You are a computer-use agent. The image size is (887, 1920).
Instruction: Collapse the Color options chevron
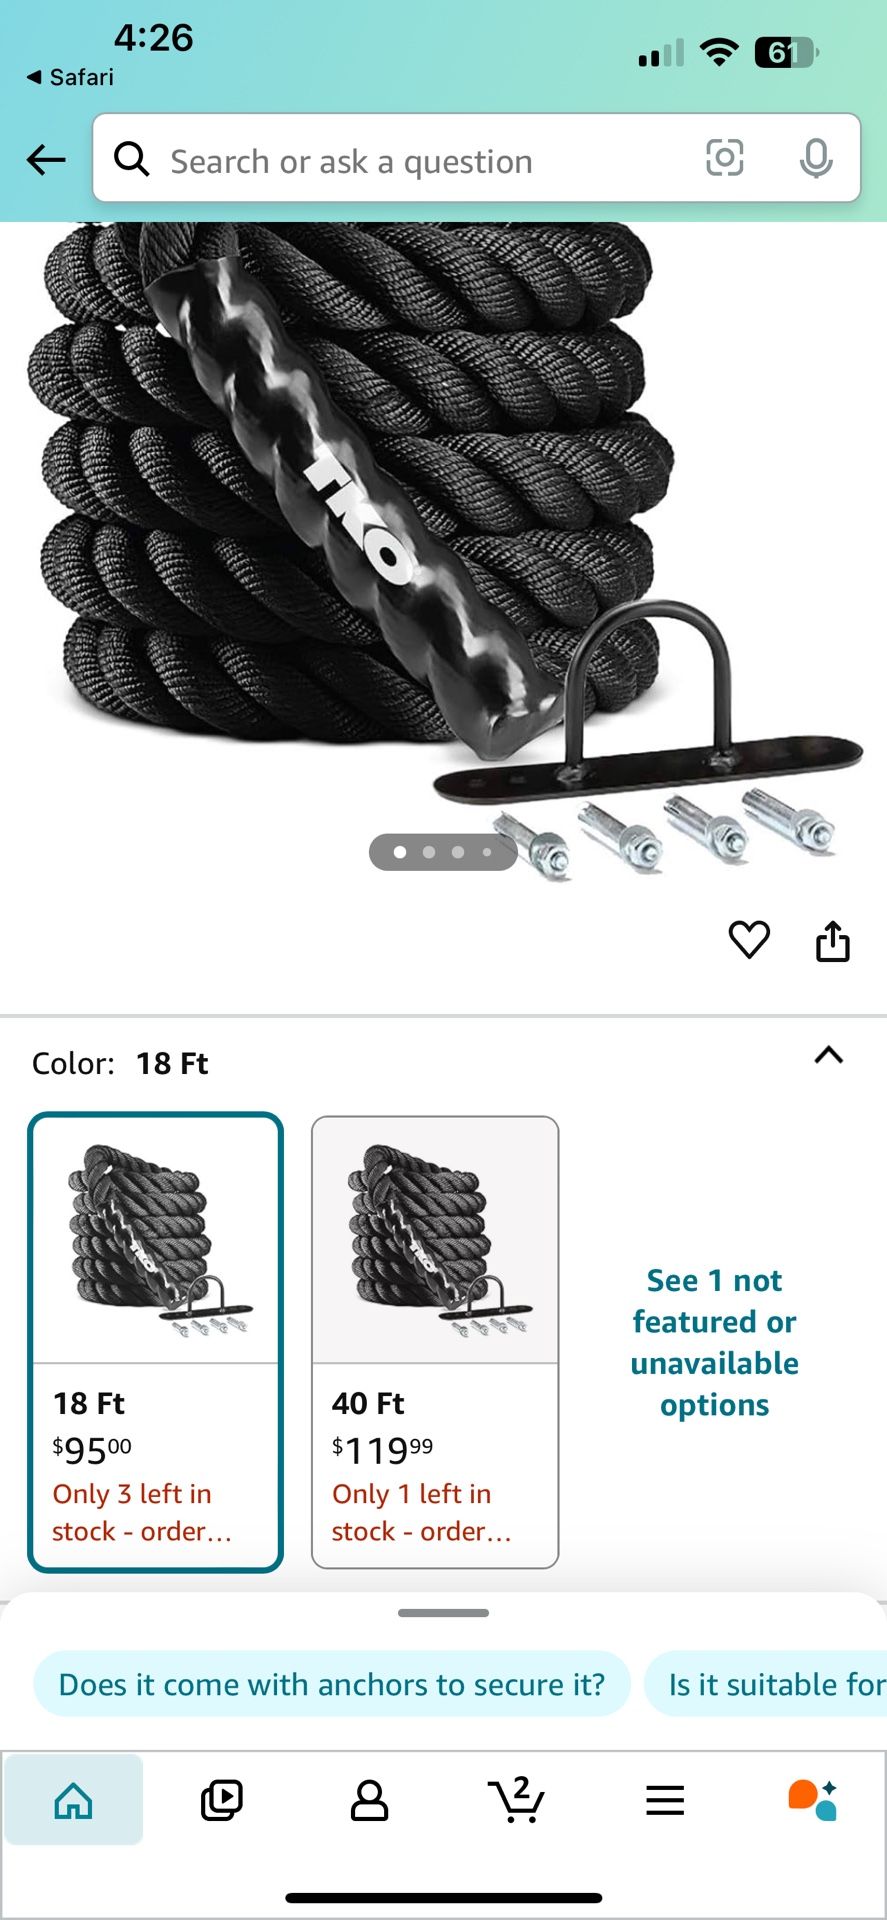coord(829,1055)
